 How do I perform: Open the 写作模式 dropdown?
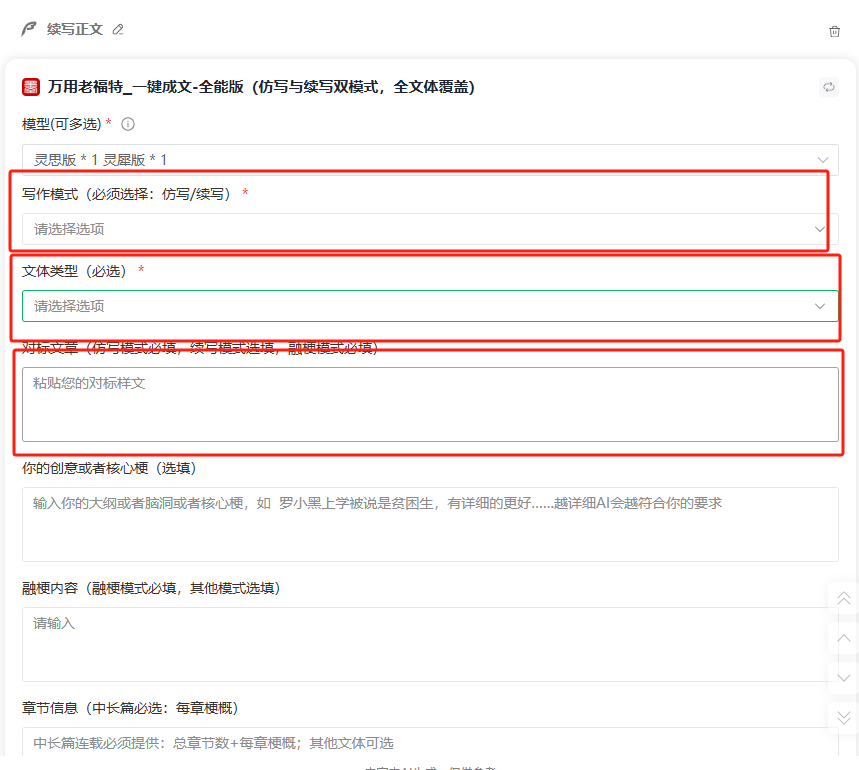pyautogui.click(x=430, y=229)
